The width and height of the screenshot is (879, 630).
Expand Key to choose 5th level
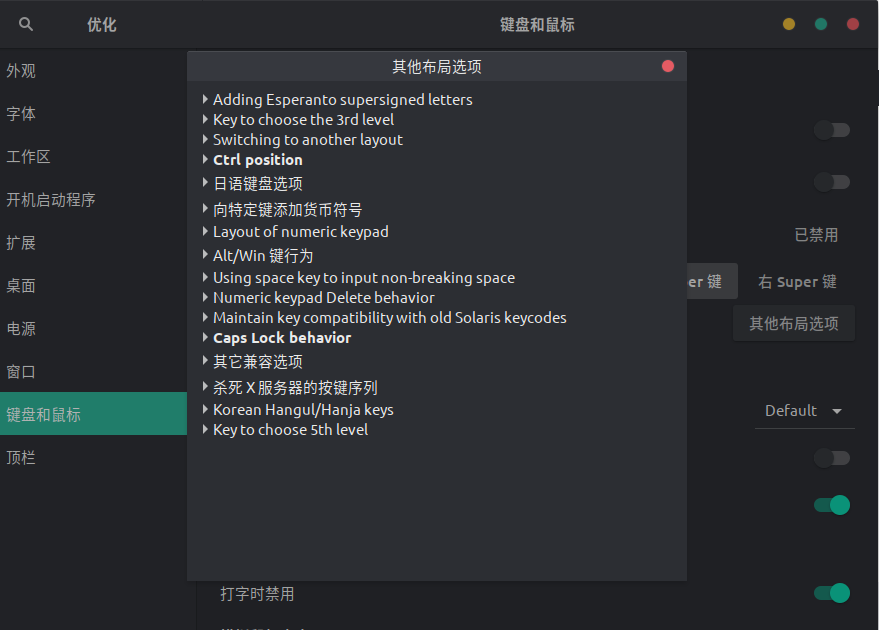click(289, 430)
